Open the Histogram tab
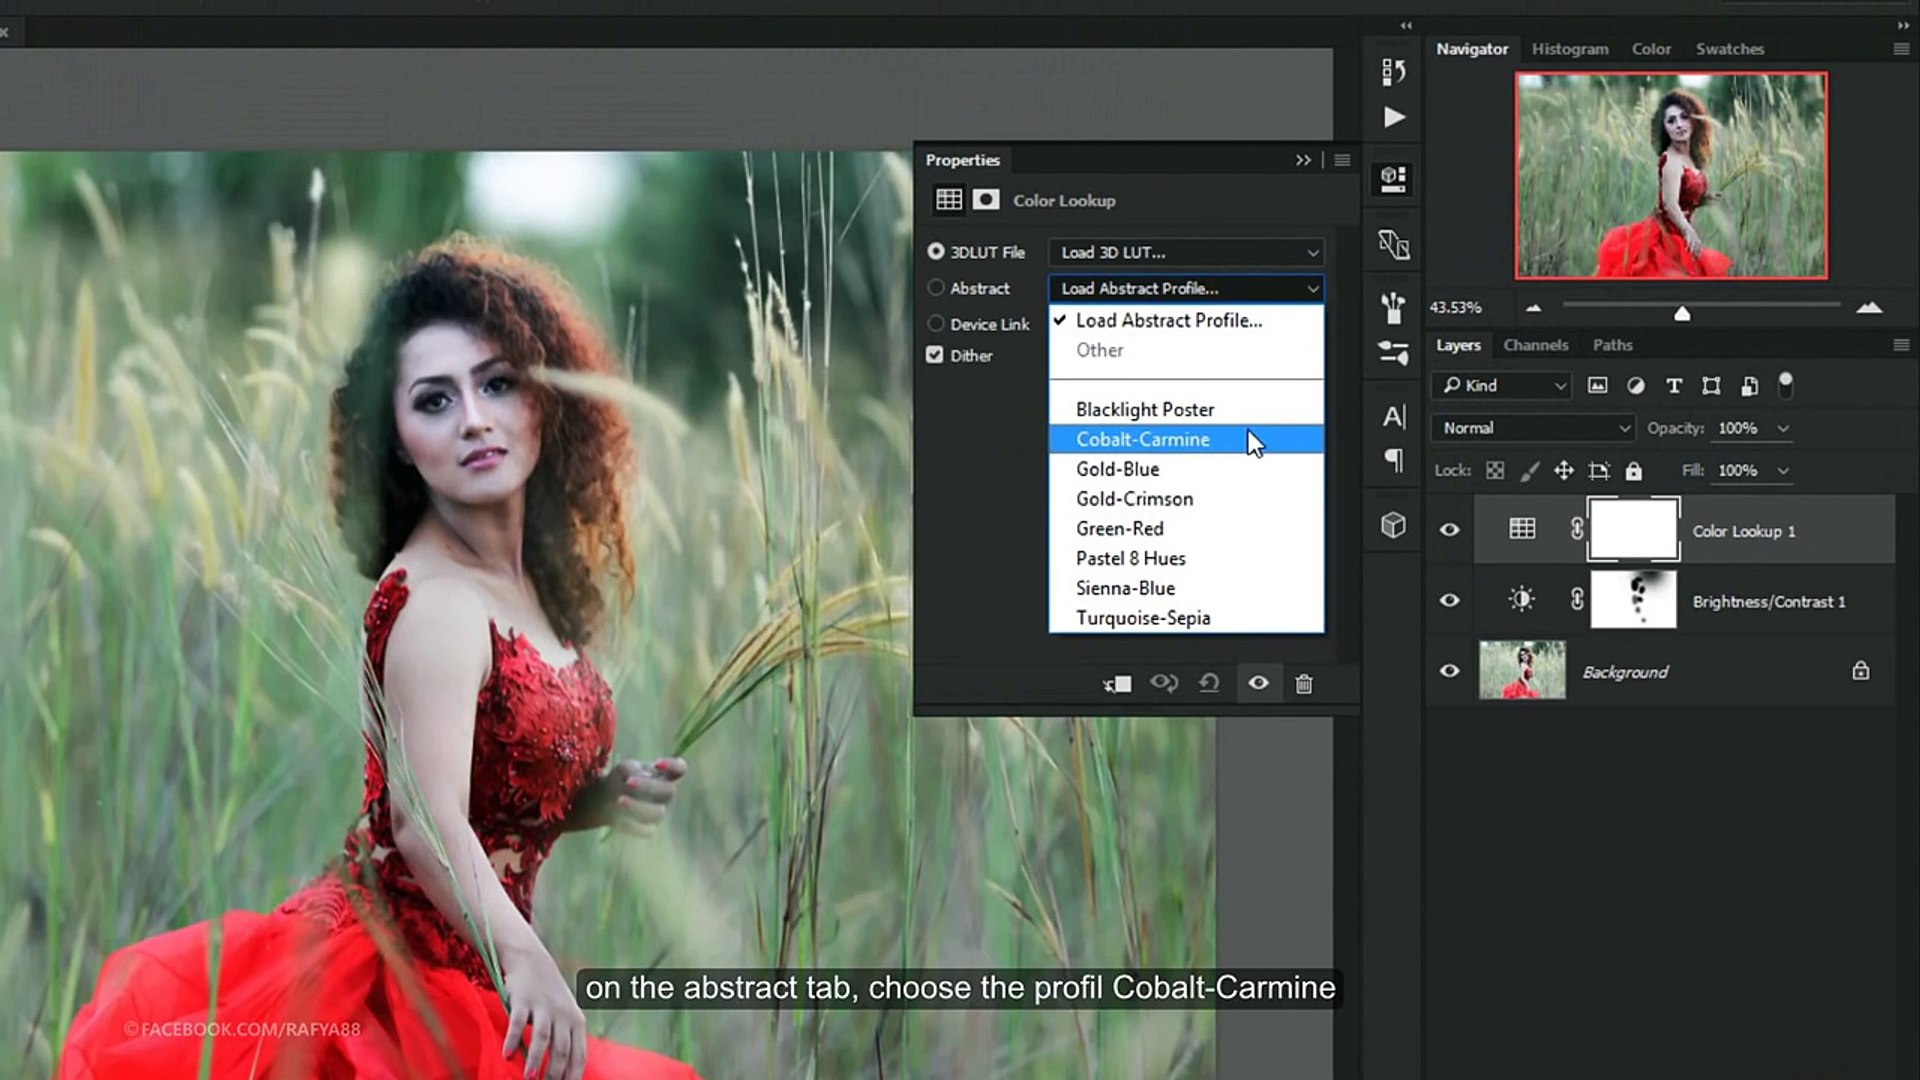The height and width of the screenshot is (1080, 1920). 1570,49
